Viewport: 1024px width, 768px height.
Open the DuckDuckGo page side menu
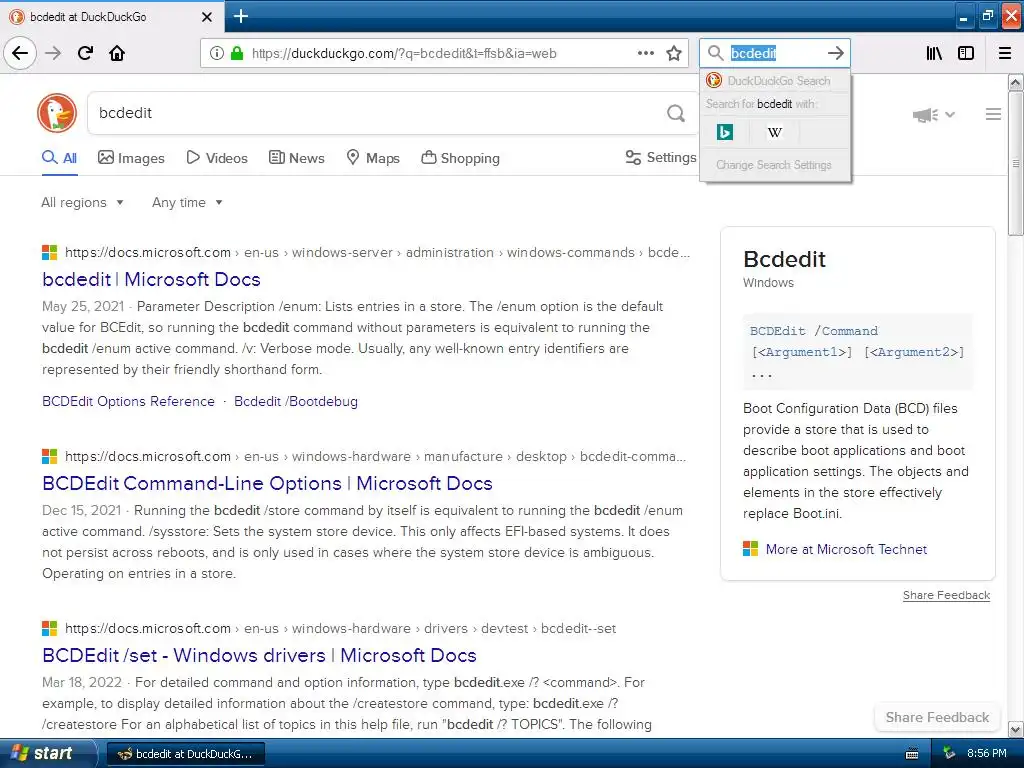993,114
